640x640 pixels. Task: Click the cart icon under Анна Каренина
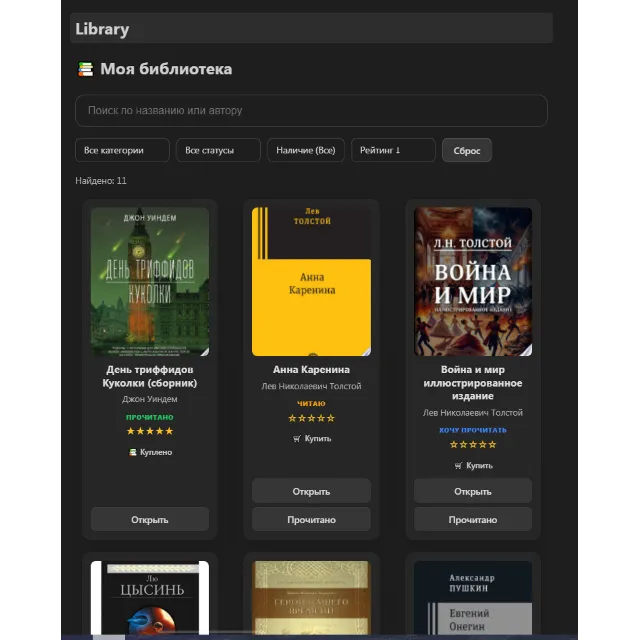pyautogui.click(x=297, y=439)
